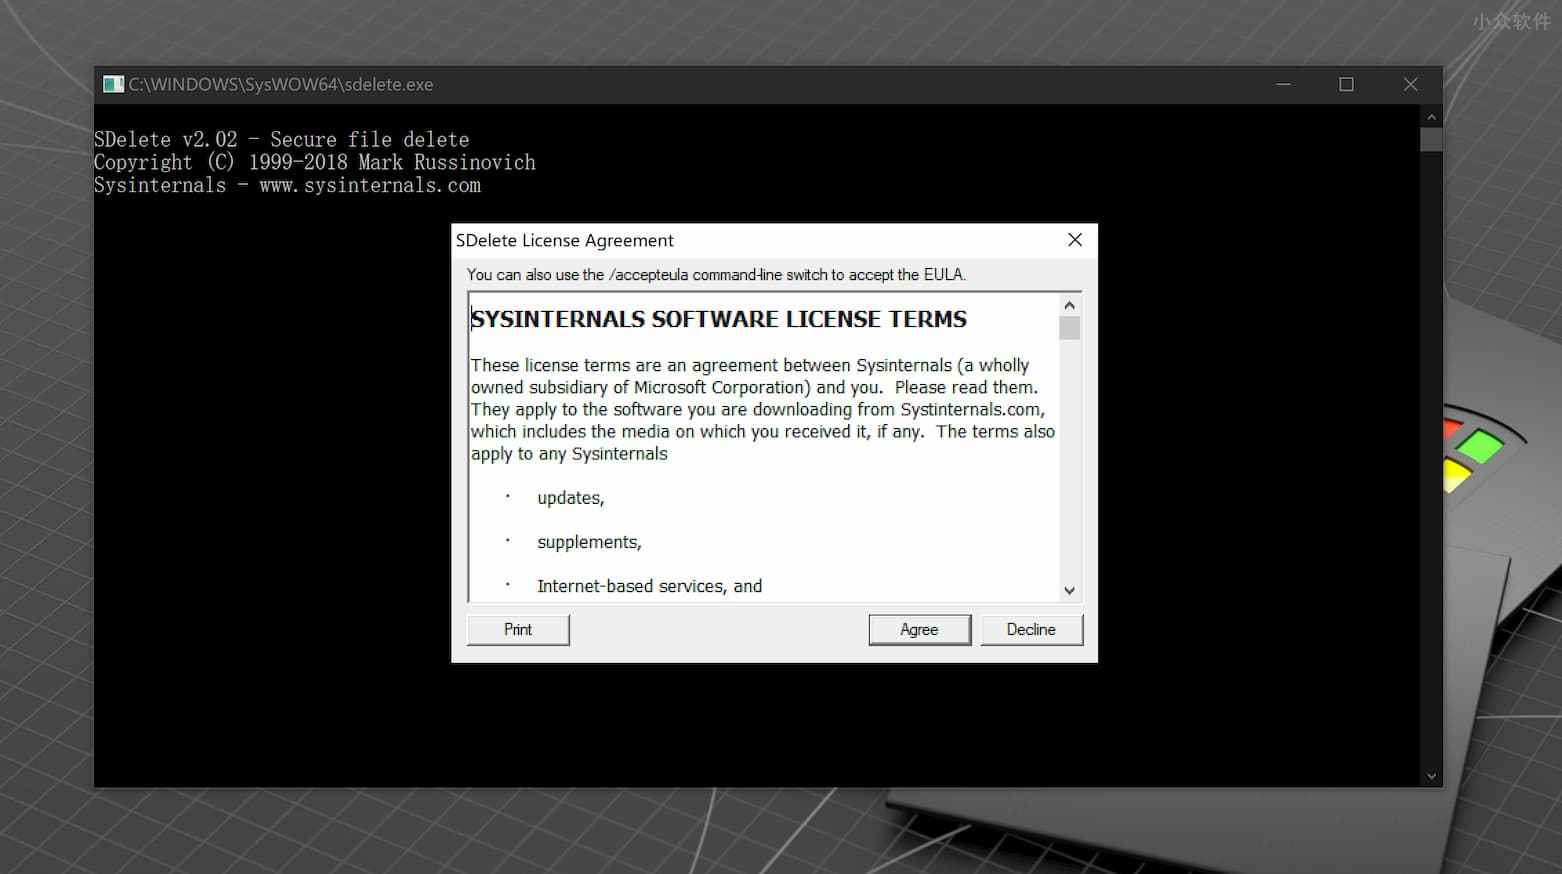Click the 'supplements,' bullet line
This screenshot has width=1562, height=874.
pyautogui.click(x=589, y=542)
